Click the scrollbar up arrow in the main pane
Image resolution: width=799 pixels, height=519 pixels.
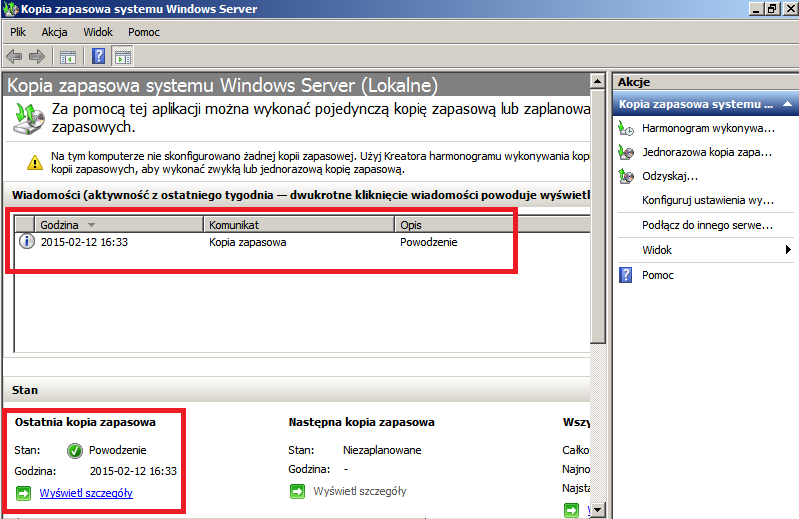597,81
